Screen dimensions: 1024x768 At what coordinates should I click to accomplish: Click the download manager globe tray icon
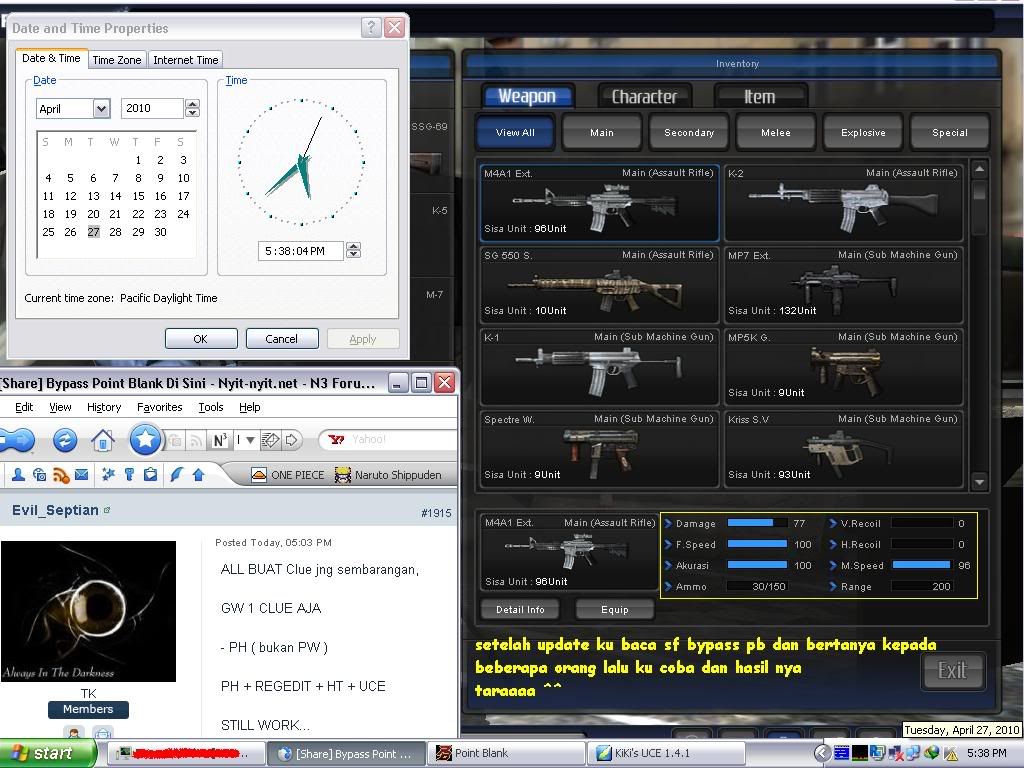coord(932,754)
